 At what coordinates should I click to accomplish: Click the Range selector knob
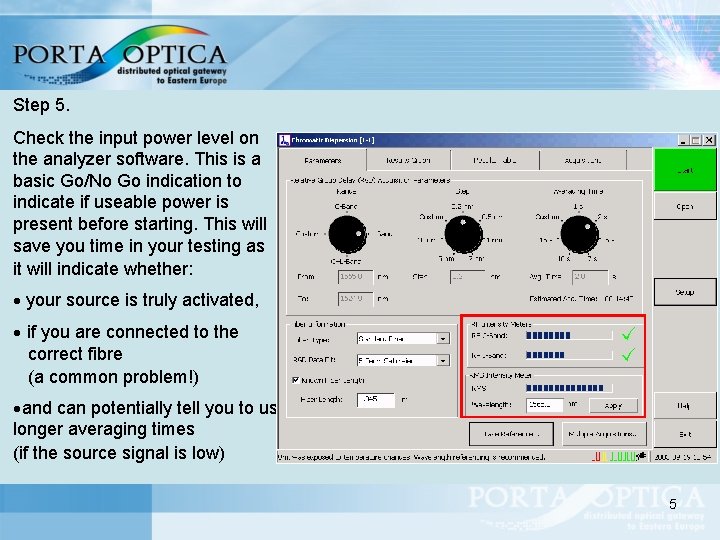click(x=348, y=235)
